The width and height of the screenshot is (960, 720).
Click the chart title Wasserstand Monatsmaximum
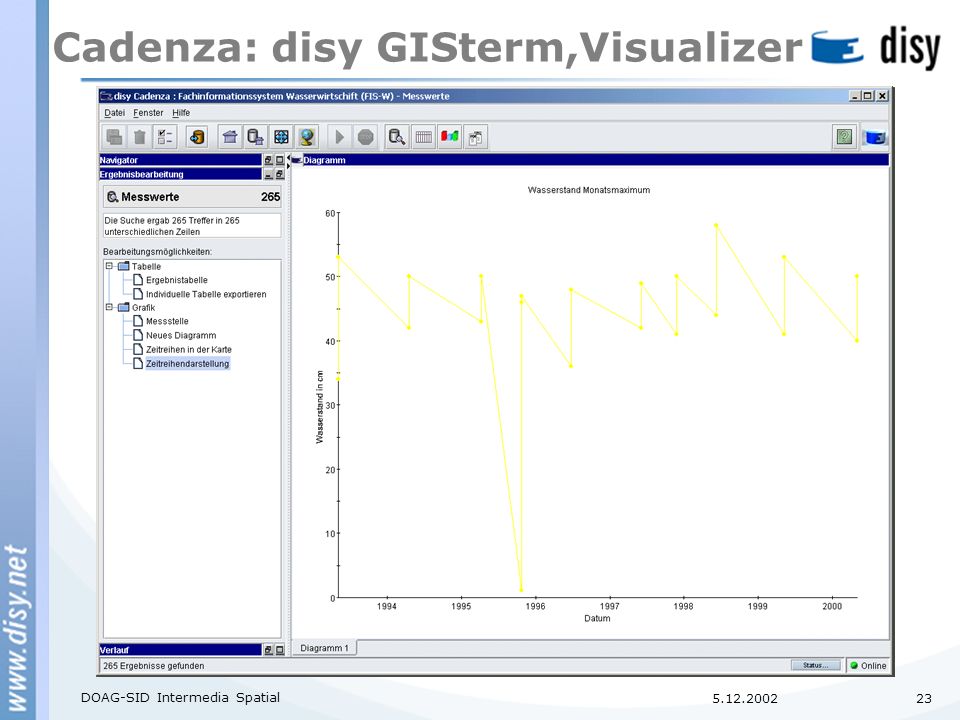[x=589, y=190]
